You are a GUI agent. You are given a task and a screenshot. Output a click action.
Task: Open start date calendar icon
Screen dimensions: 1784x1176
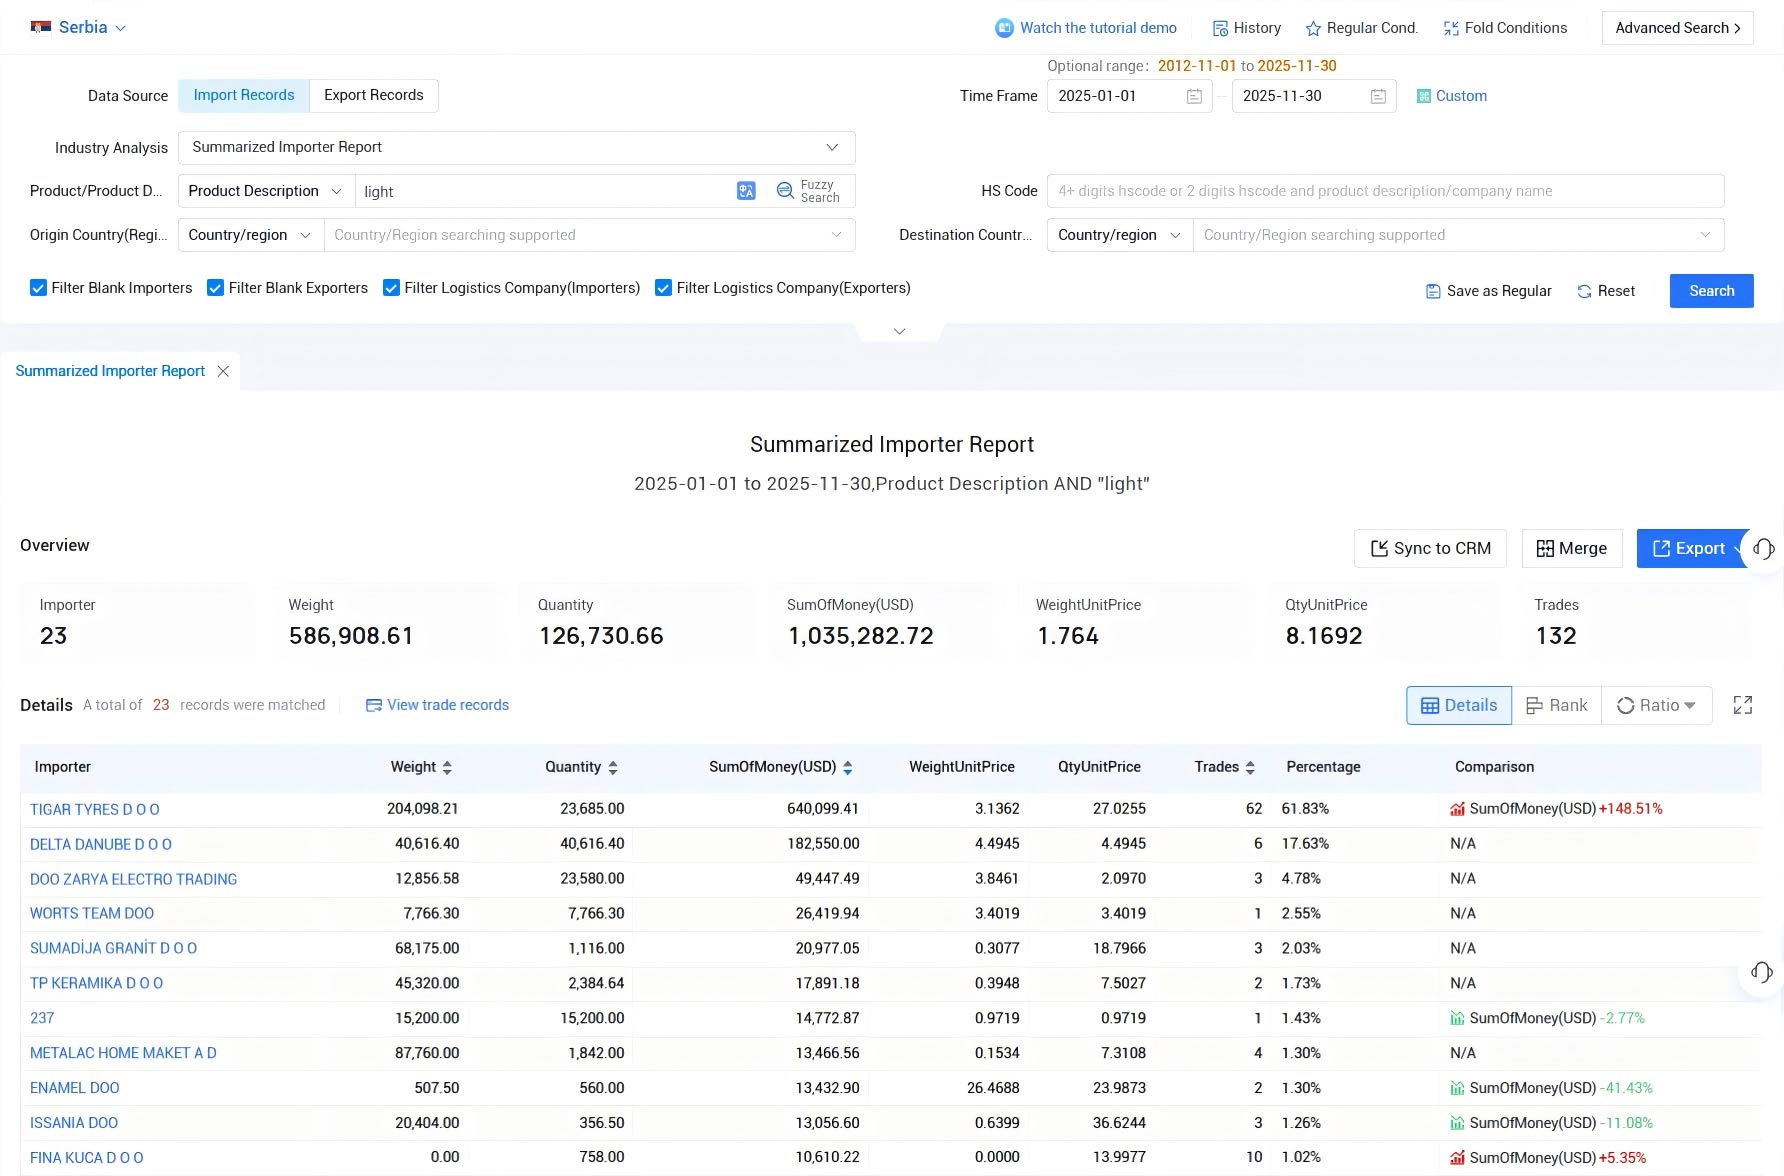pyautogui.click(x=1194, y=96)
